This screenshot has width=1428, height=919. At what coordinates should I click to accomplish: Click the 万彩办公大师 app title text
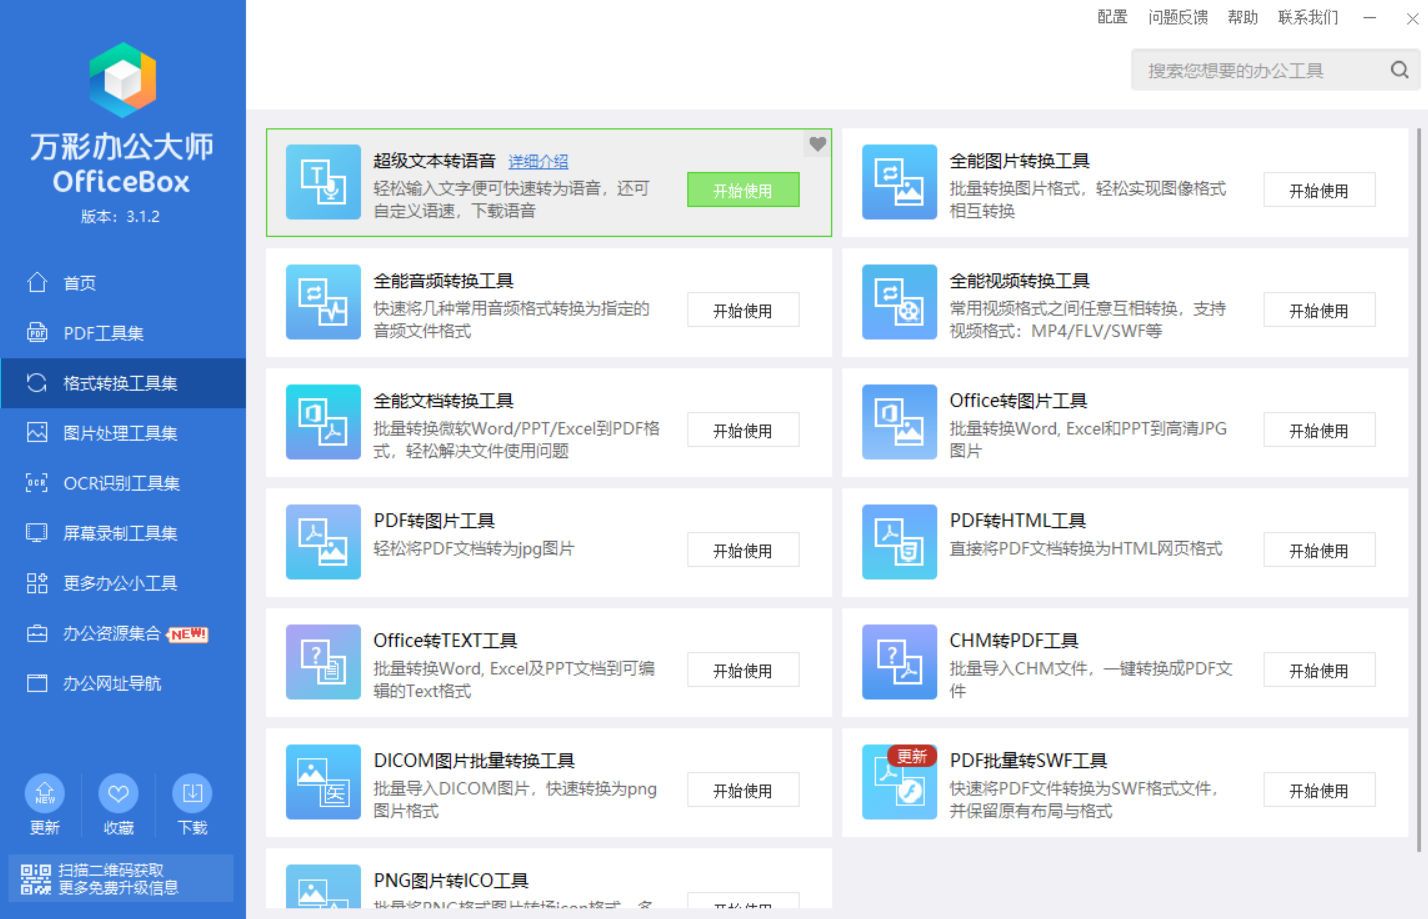(121, 147)
